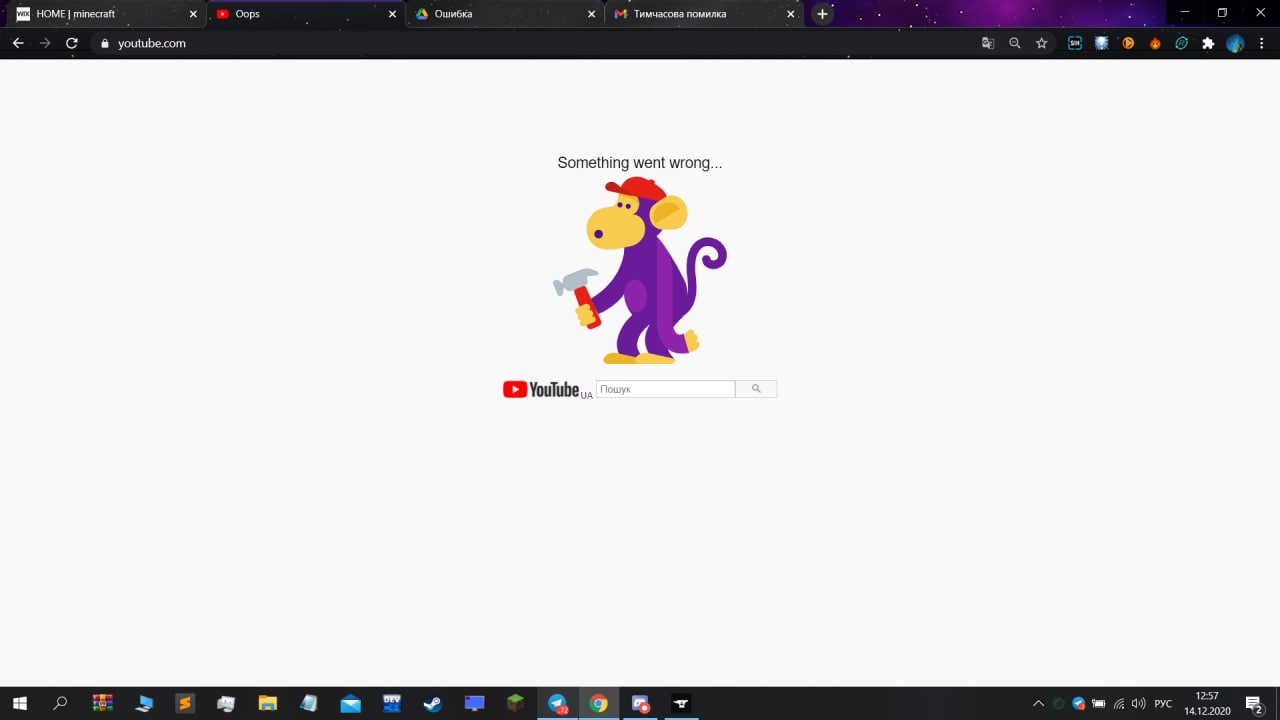Image resolution: width=1280 pixels, height=720 pixels.
Task: Open WinRAR from the taskbar
Action: 103,704
